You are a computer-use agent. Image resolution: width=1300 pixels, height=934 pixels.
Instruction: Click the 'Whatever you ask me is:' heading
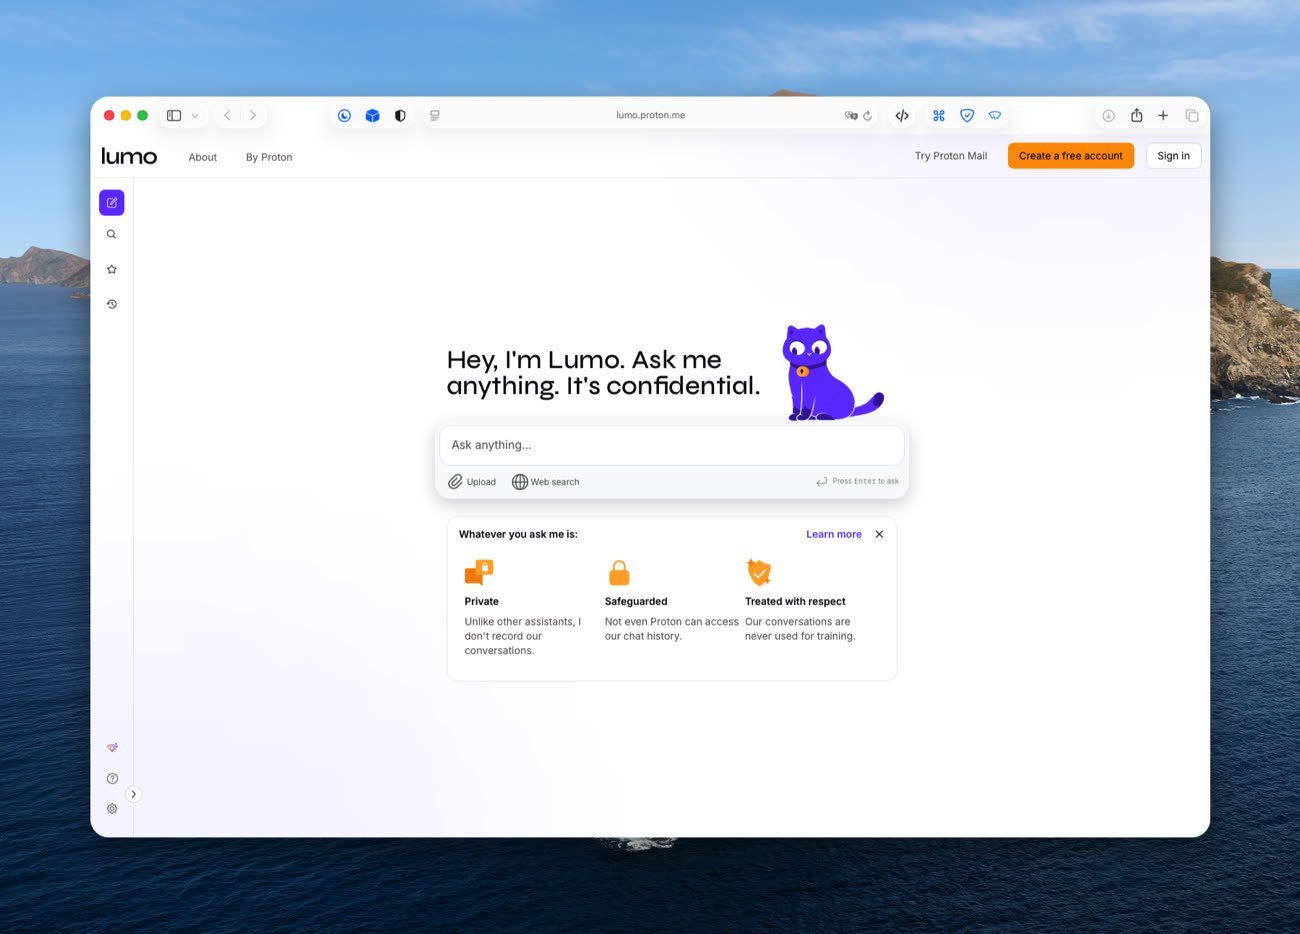click(518, 534)
